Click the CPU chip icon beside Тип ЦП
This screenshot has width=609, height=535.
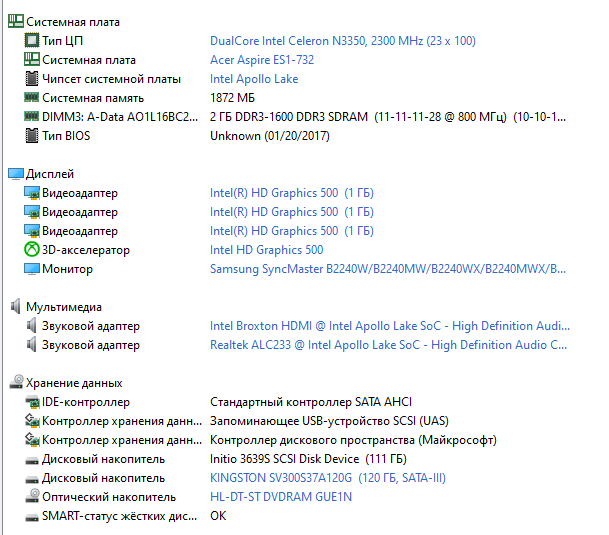pos(32,40)
